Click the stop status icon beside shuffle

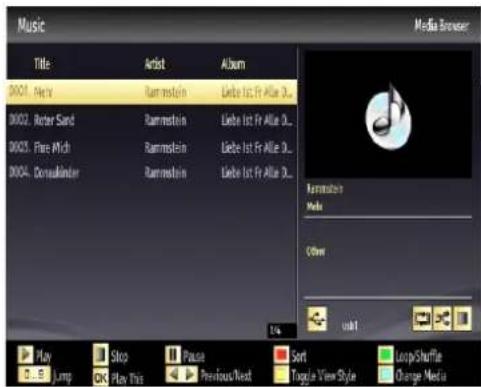point(462,319)
